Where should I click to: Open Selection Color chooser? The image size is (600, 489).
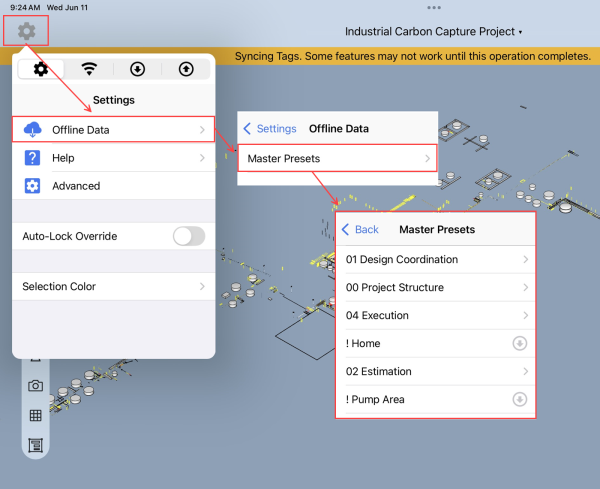(x=114, y=286)
